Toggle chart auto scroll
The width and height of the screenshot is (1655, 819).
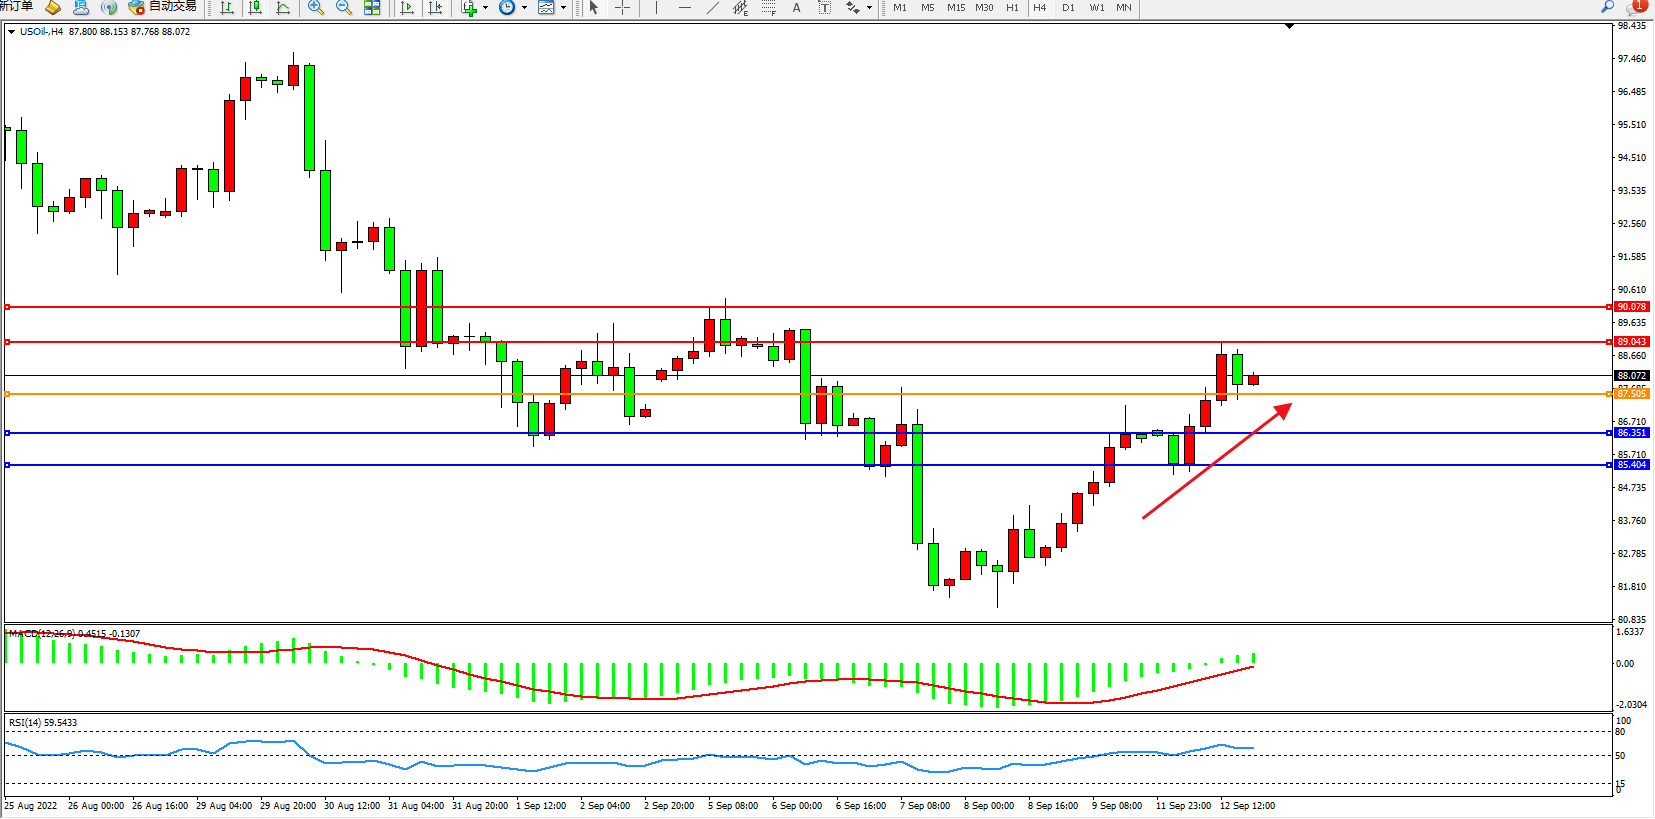[407, 8]
